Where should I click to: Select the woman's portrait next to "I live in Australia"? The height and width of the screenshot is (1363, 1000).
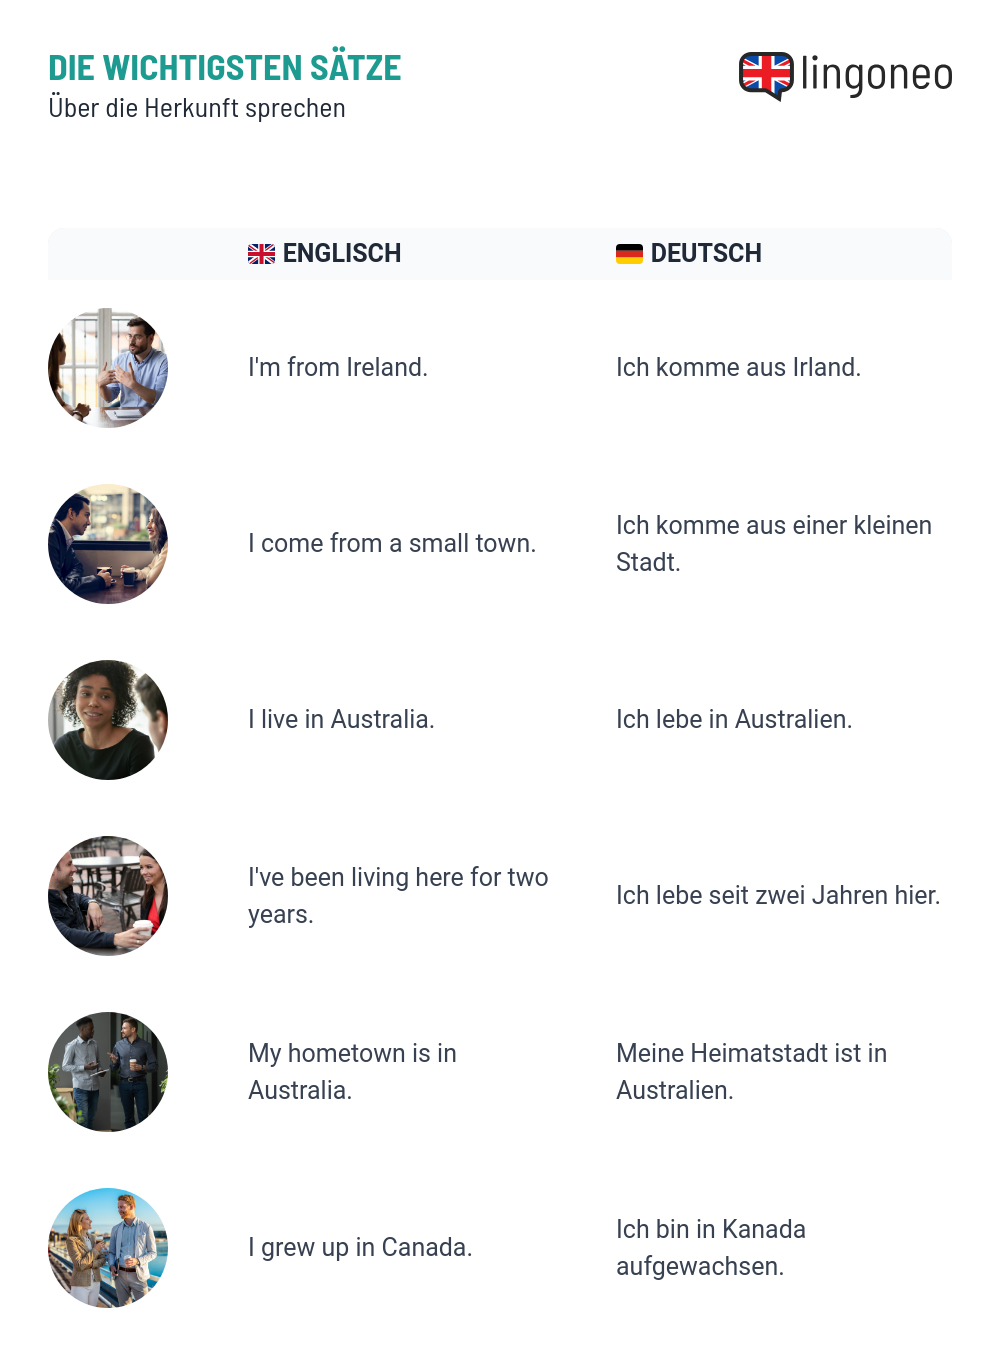tap(108, 720)
